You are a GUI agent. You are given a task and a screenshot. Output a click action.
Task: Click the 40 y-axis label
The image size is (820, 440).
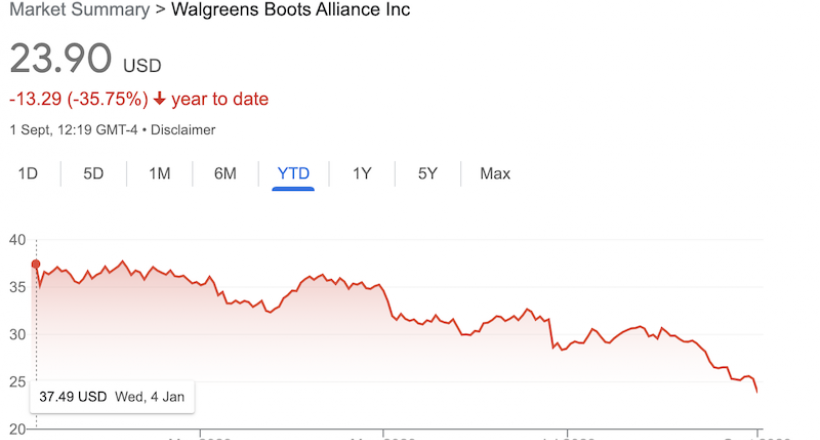pyautogui.click(x=17, y=240)
